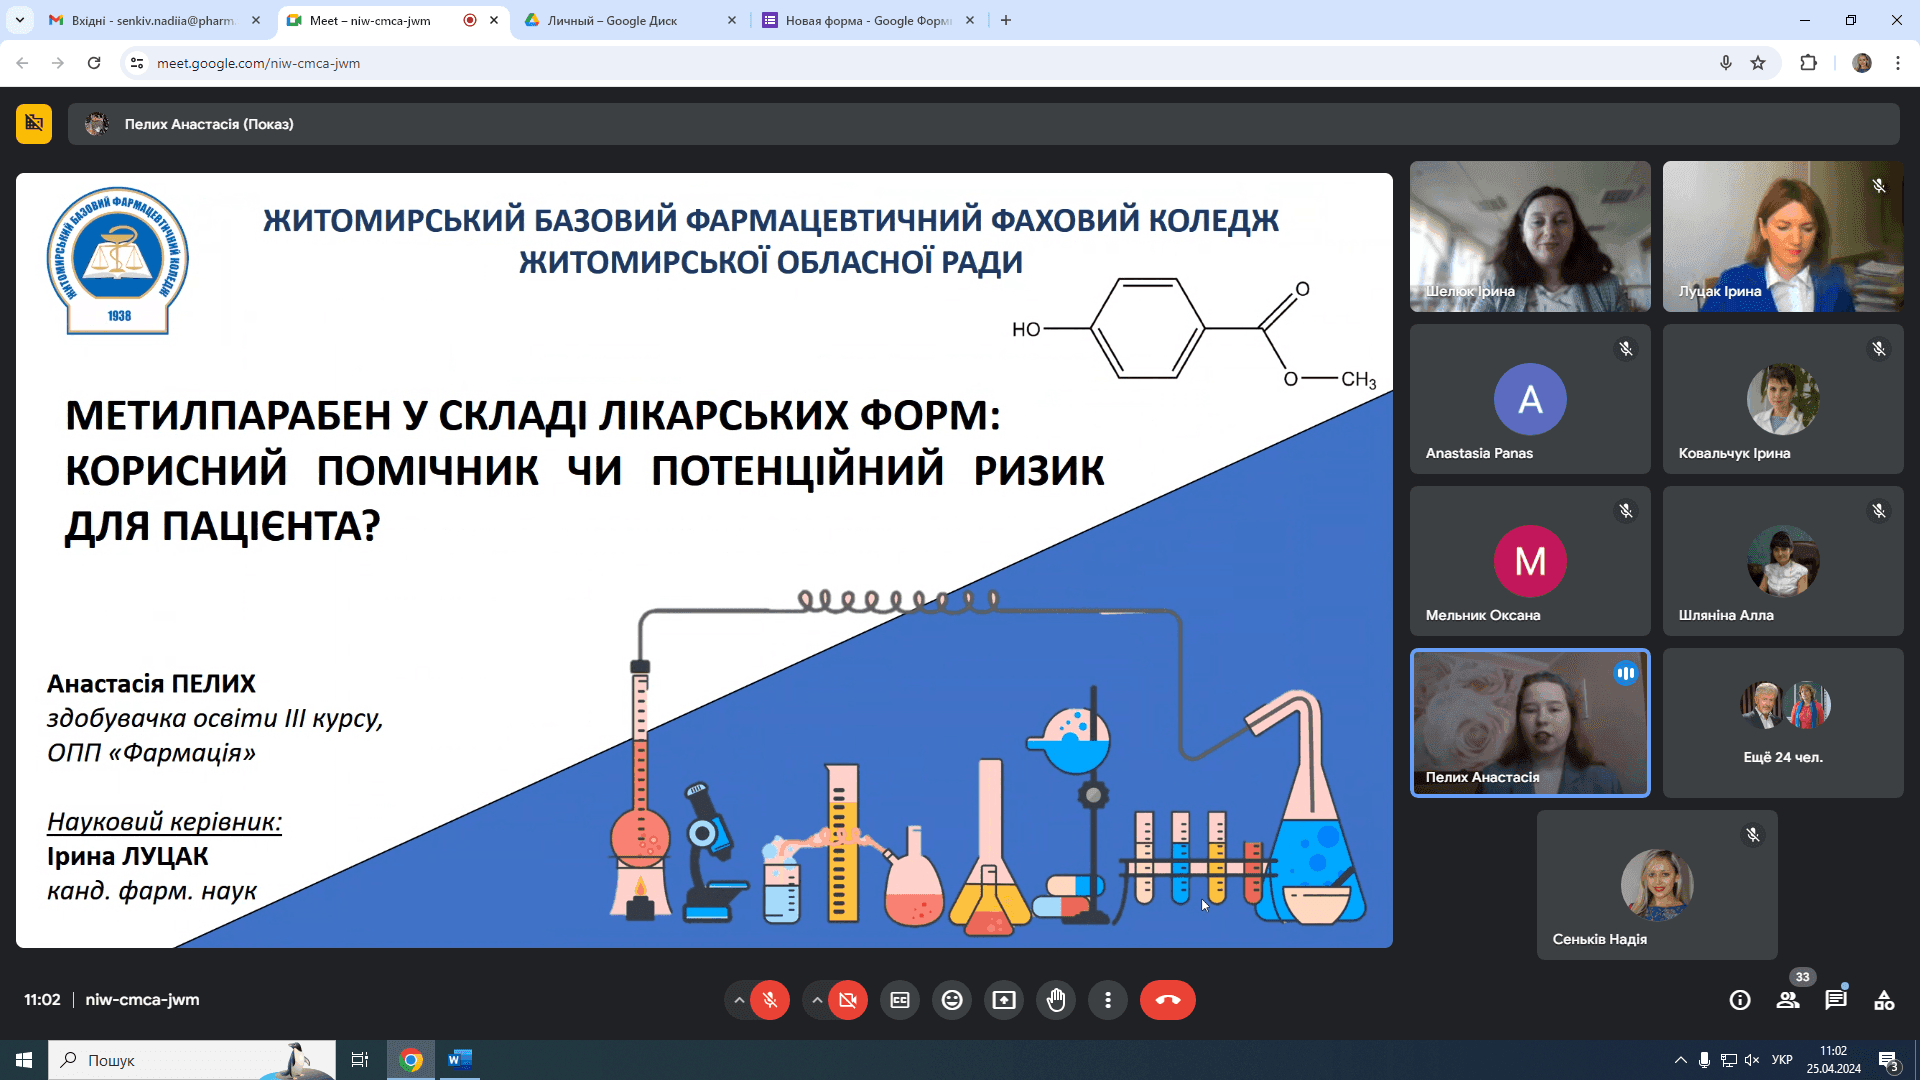Click the Present now screen share icon
This screenshot has height=1080, width=1920.
[x=1004, y=1000]
